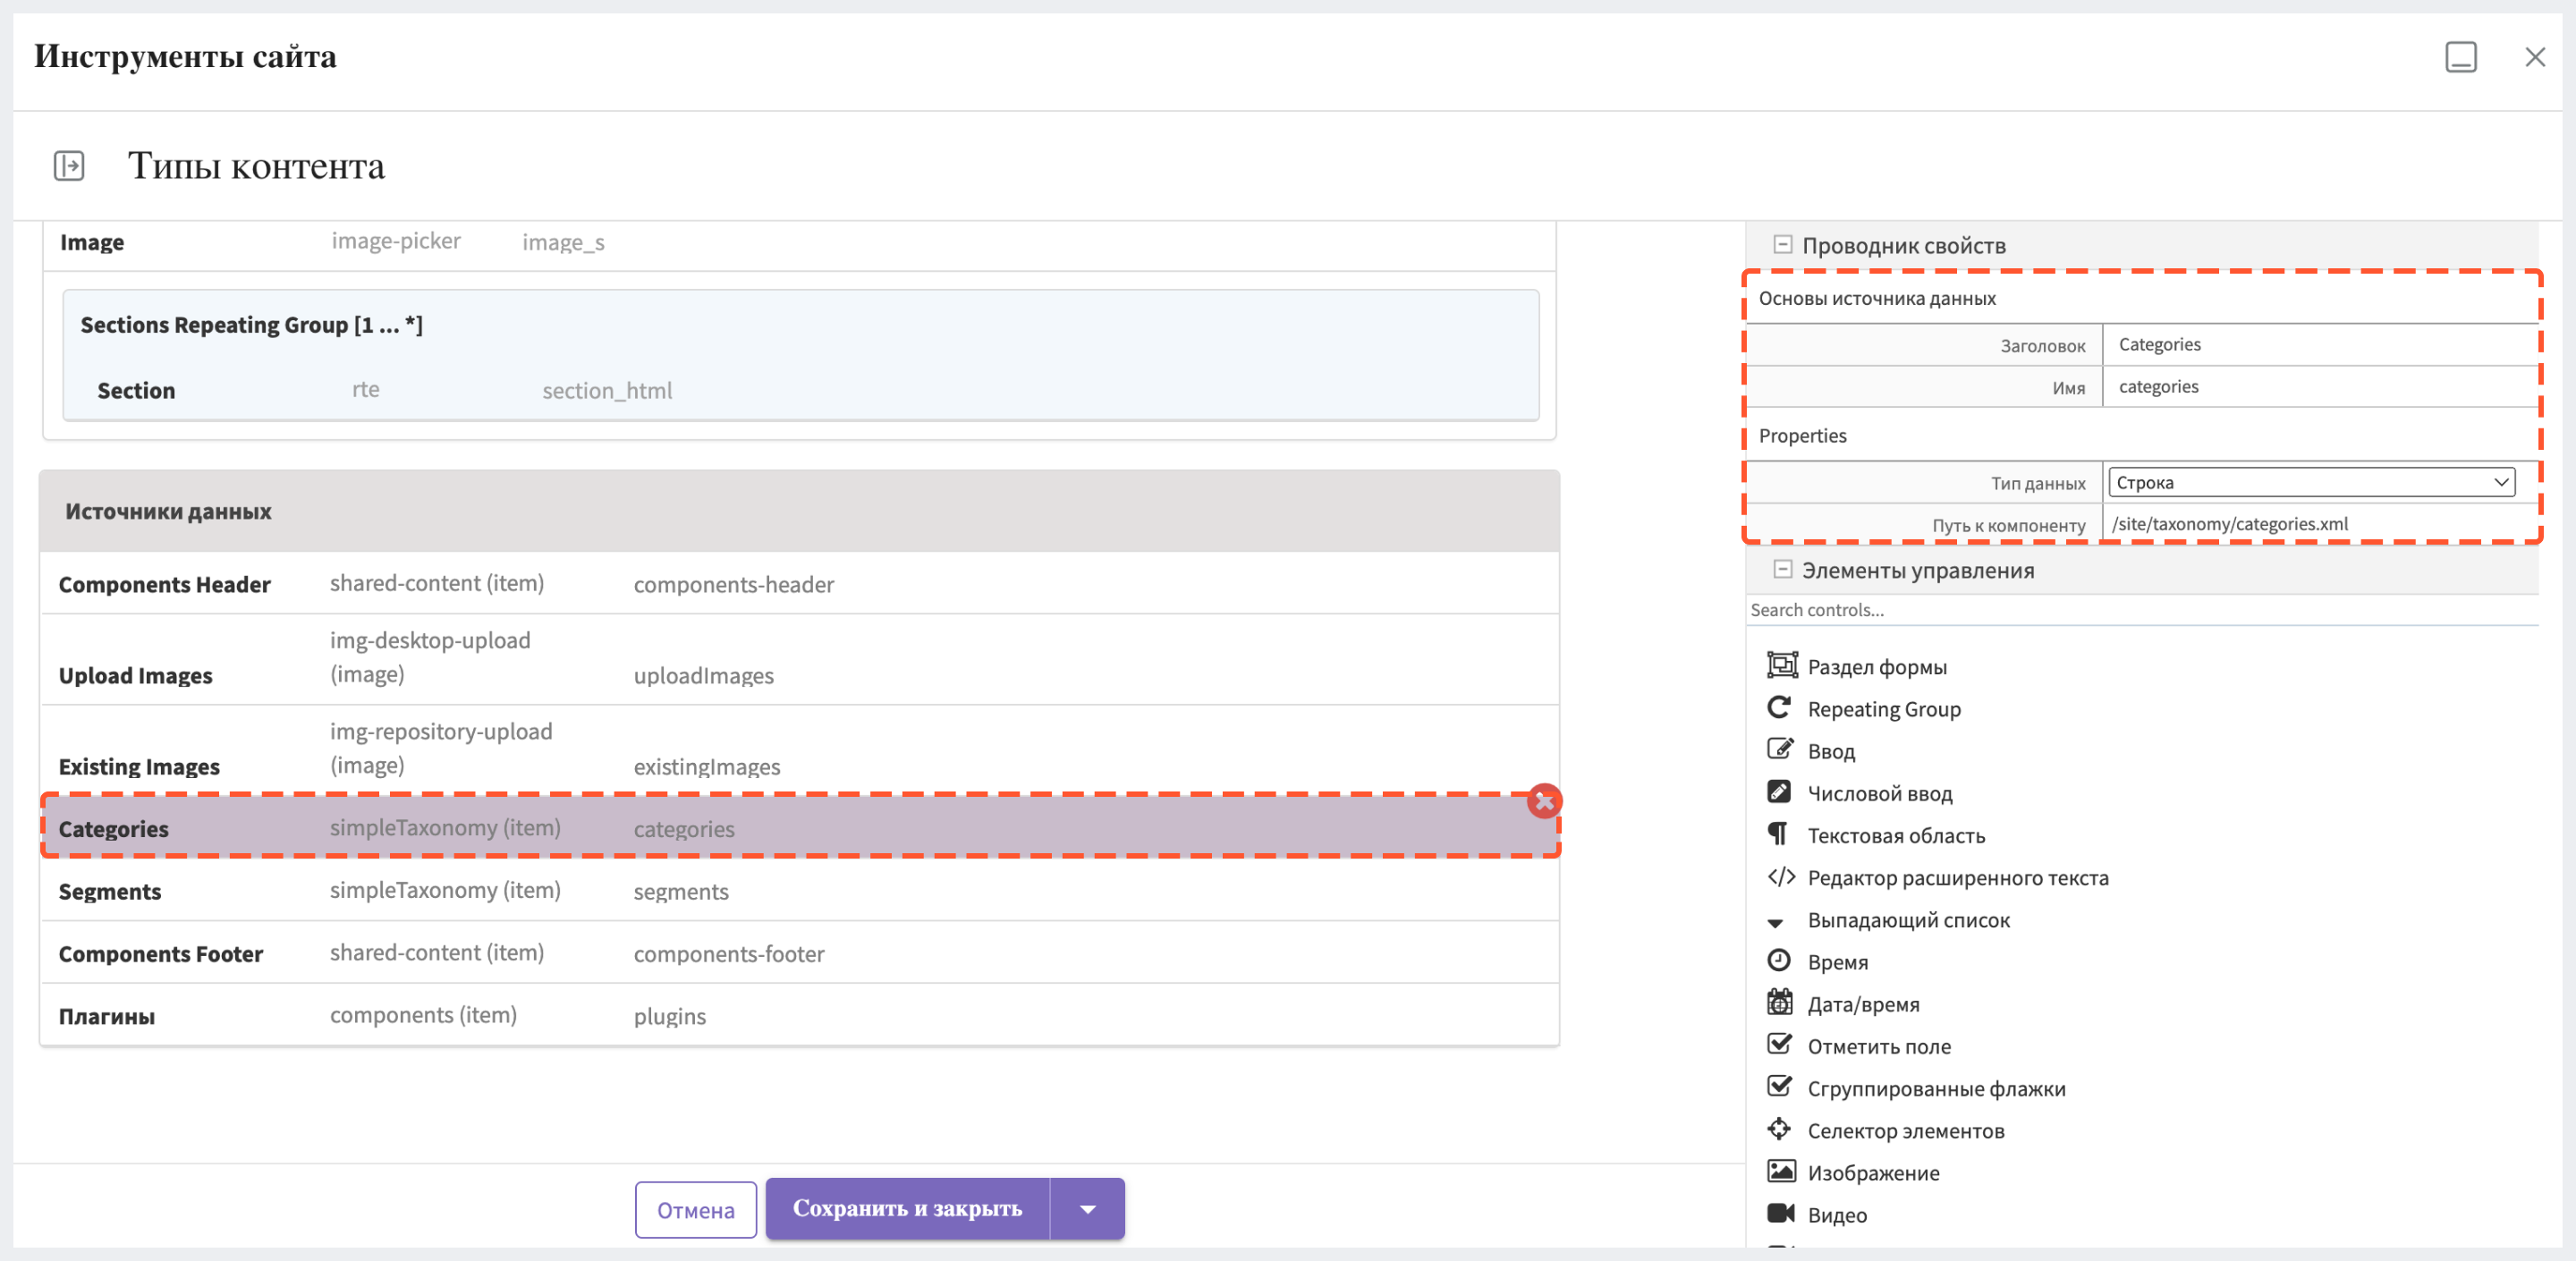Viewport: 2576px width, 1261px height.
Task: Click the Числовой ввод label
Action: coord(1879,793)
